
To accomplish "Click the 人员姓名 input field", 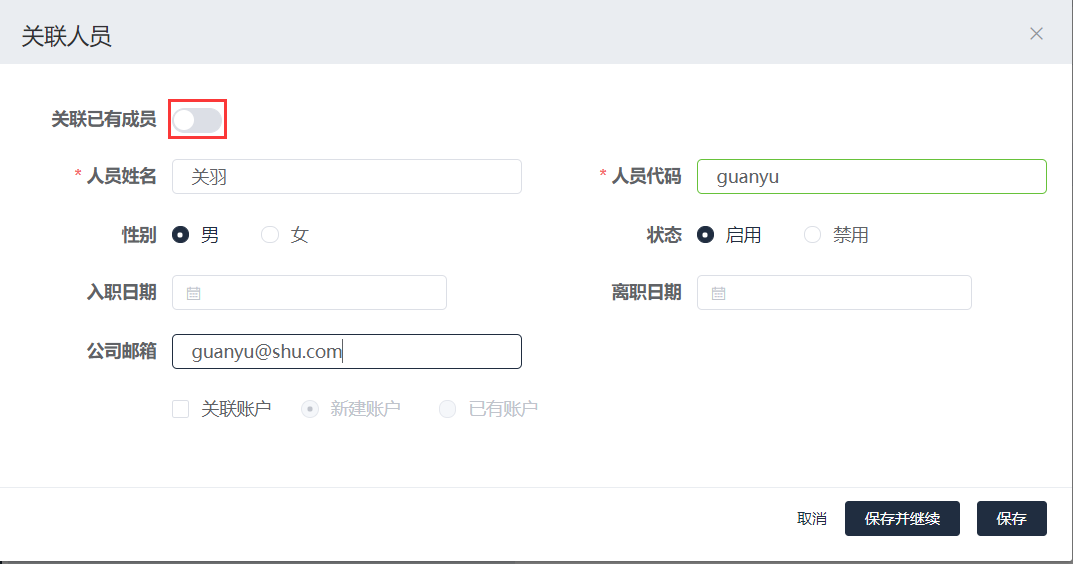I will [x=347, y=177].
